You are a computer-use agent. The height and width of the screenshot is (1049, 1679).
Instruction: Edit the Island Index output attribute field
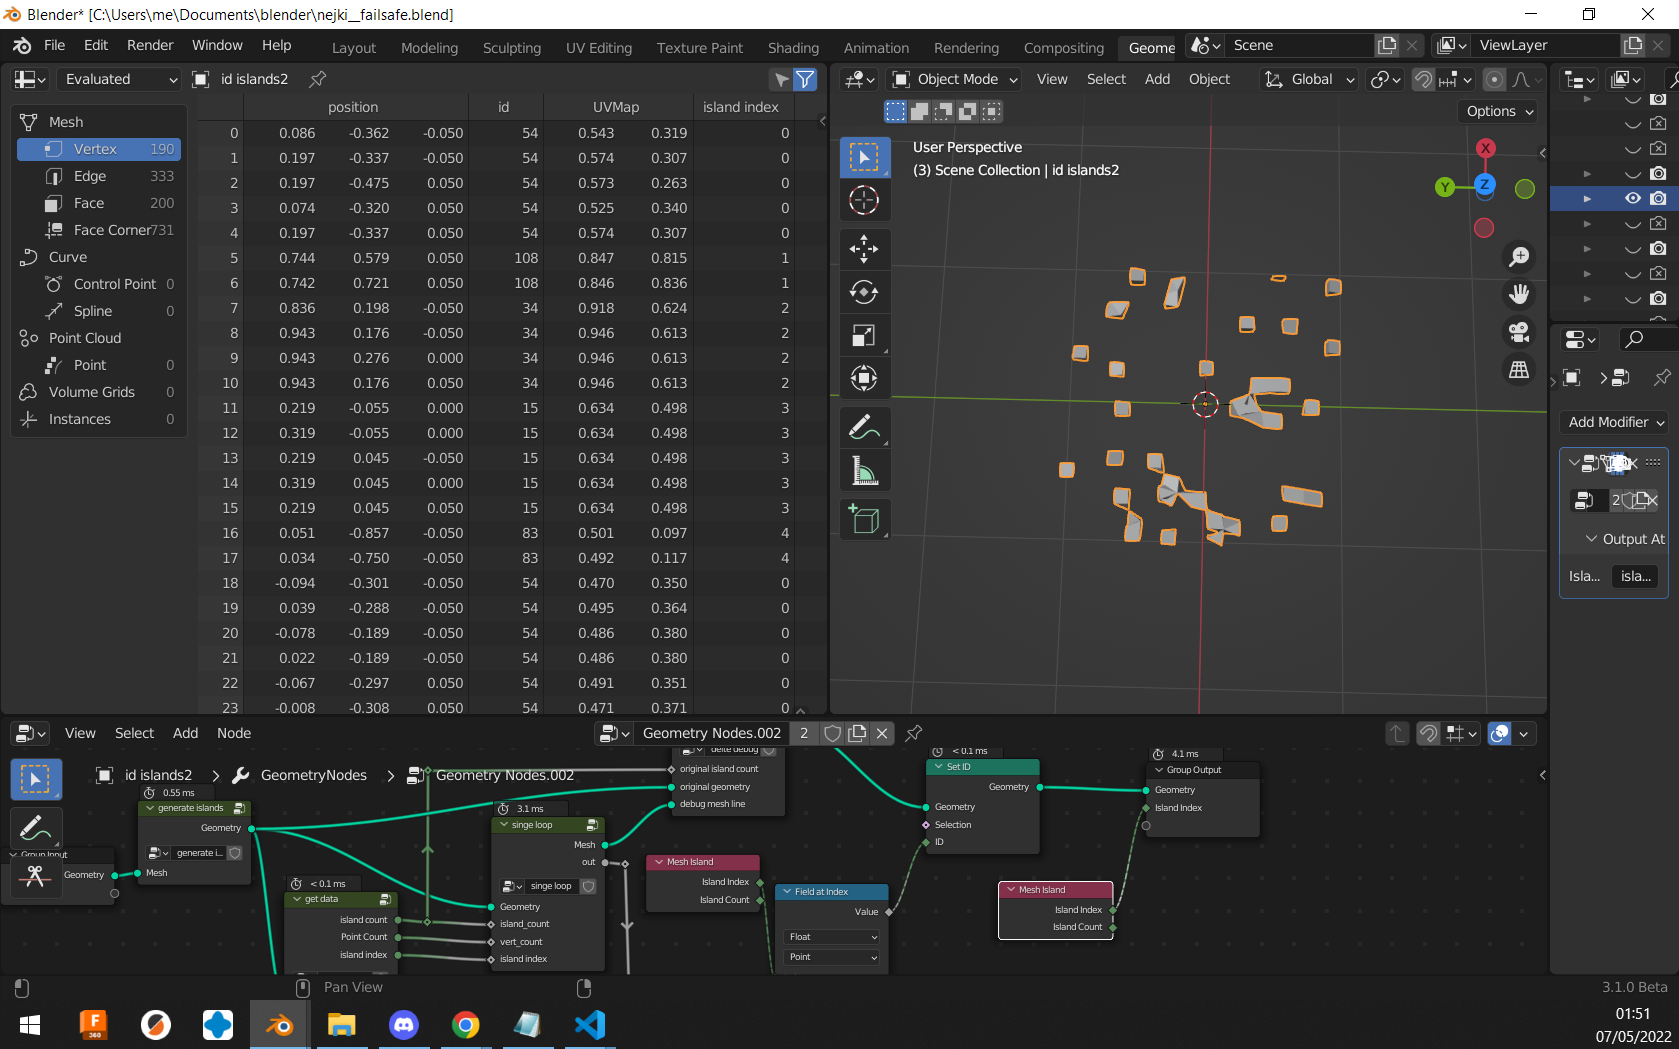click(1636, 576)
